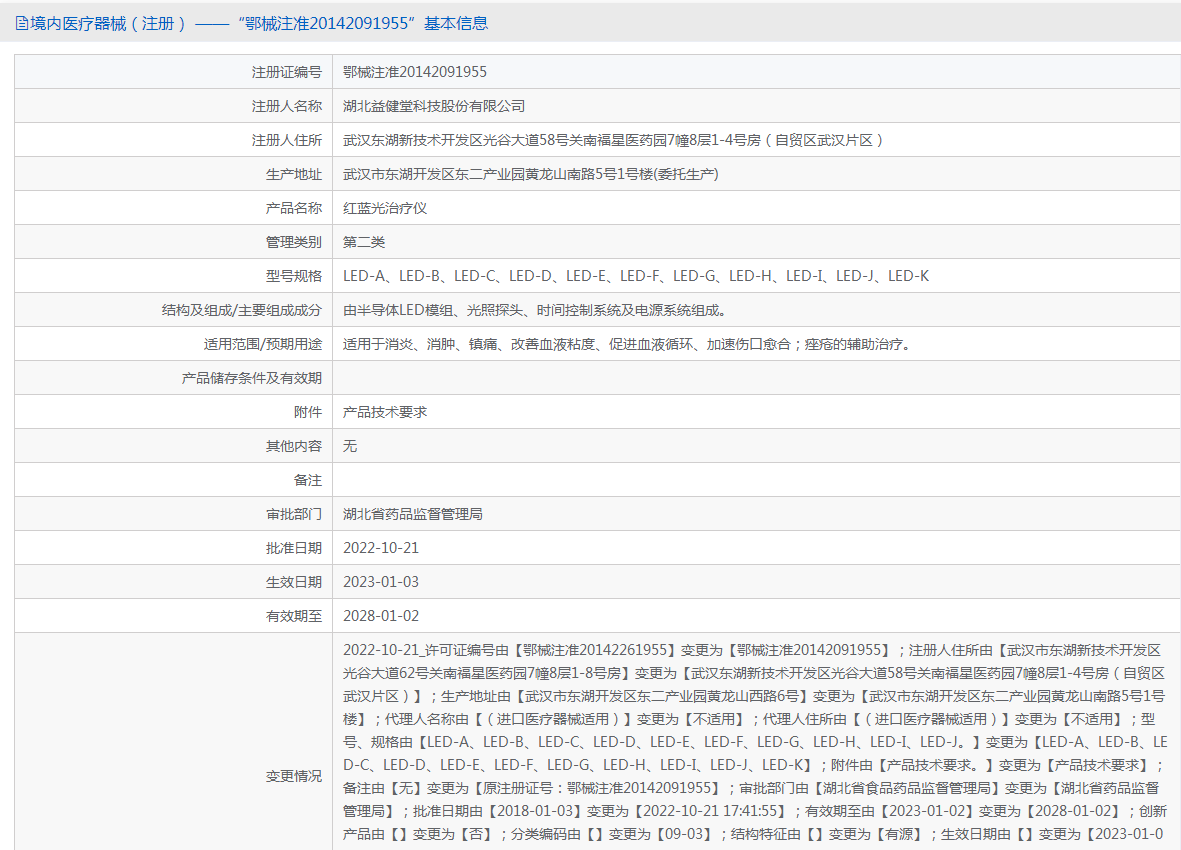The width and height of the screenshot is (1181, 850).
Task: Select approval department 湖北省药品监督管理局
Action: click(x=413, y=514)
